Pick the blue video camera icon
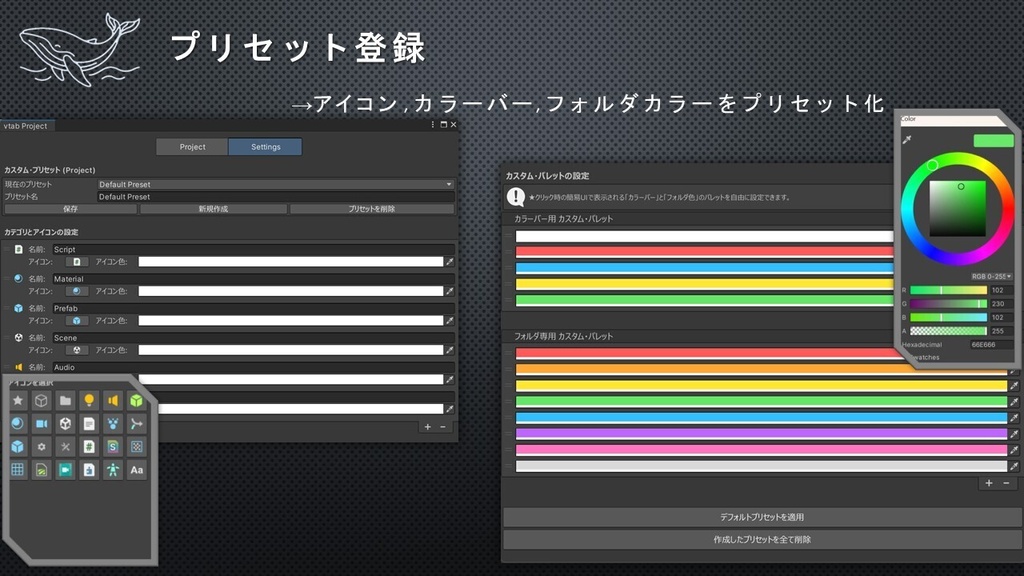Viewport: 1024px width, 576px height. (41, 424)
